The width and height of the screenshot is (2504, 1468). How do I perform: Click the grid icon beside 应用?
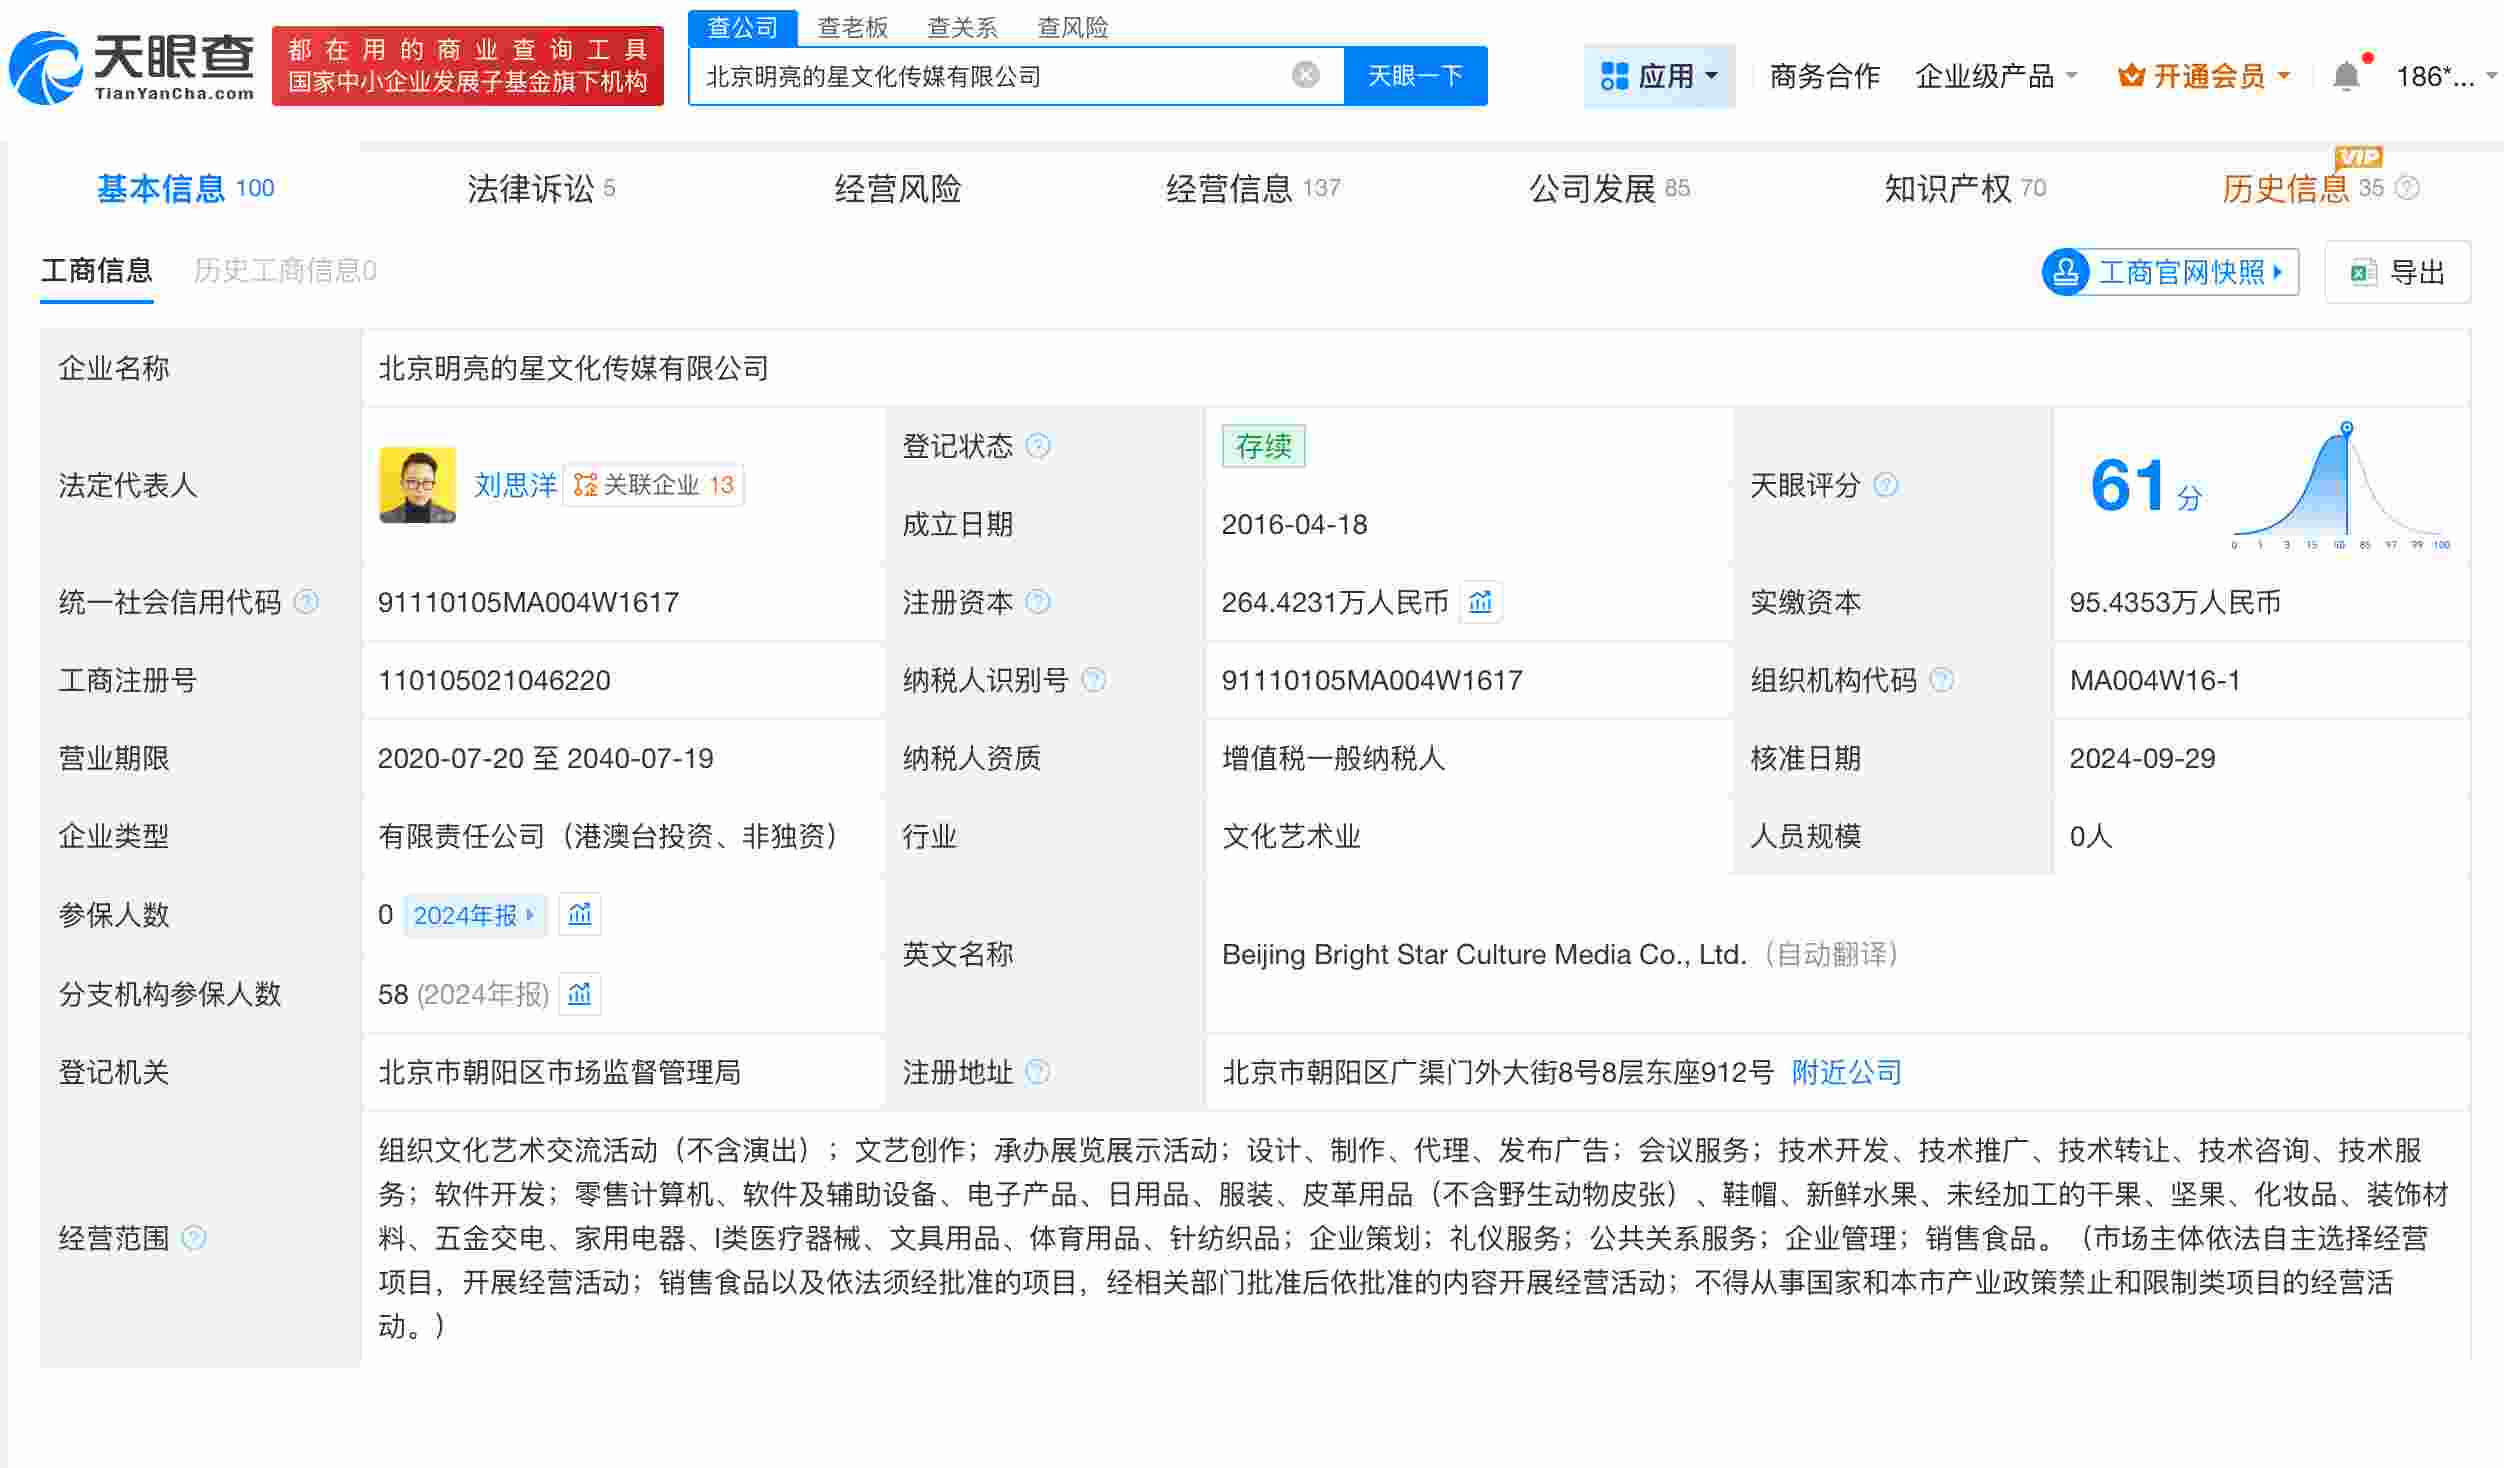[x=1614, y=75]
